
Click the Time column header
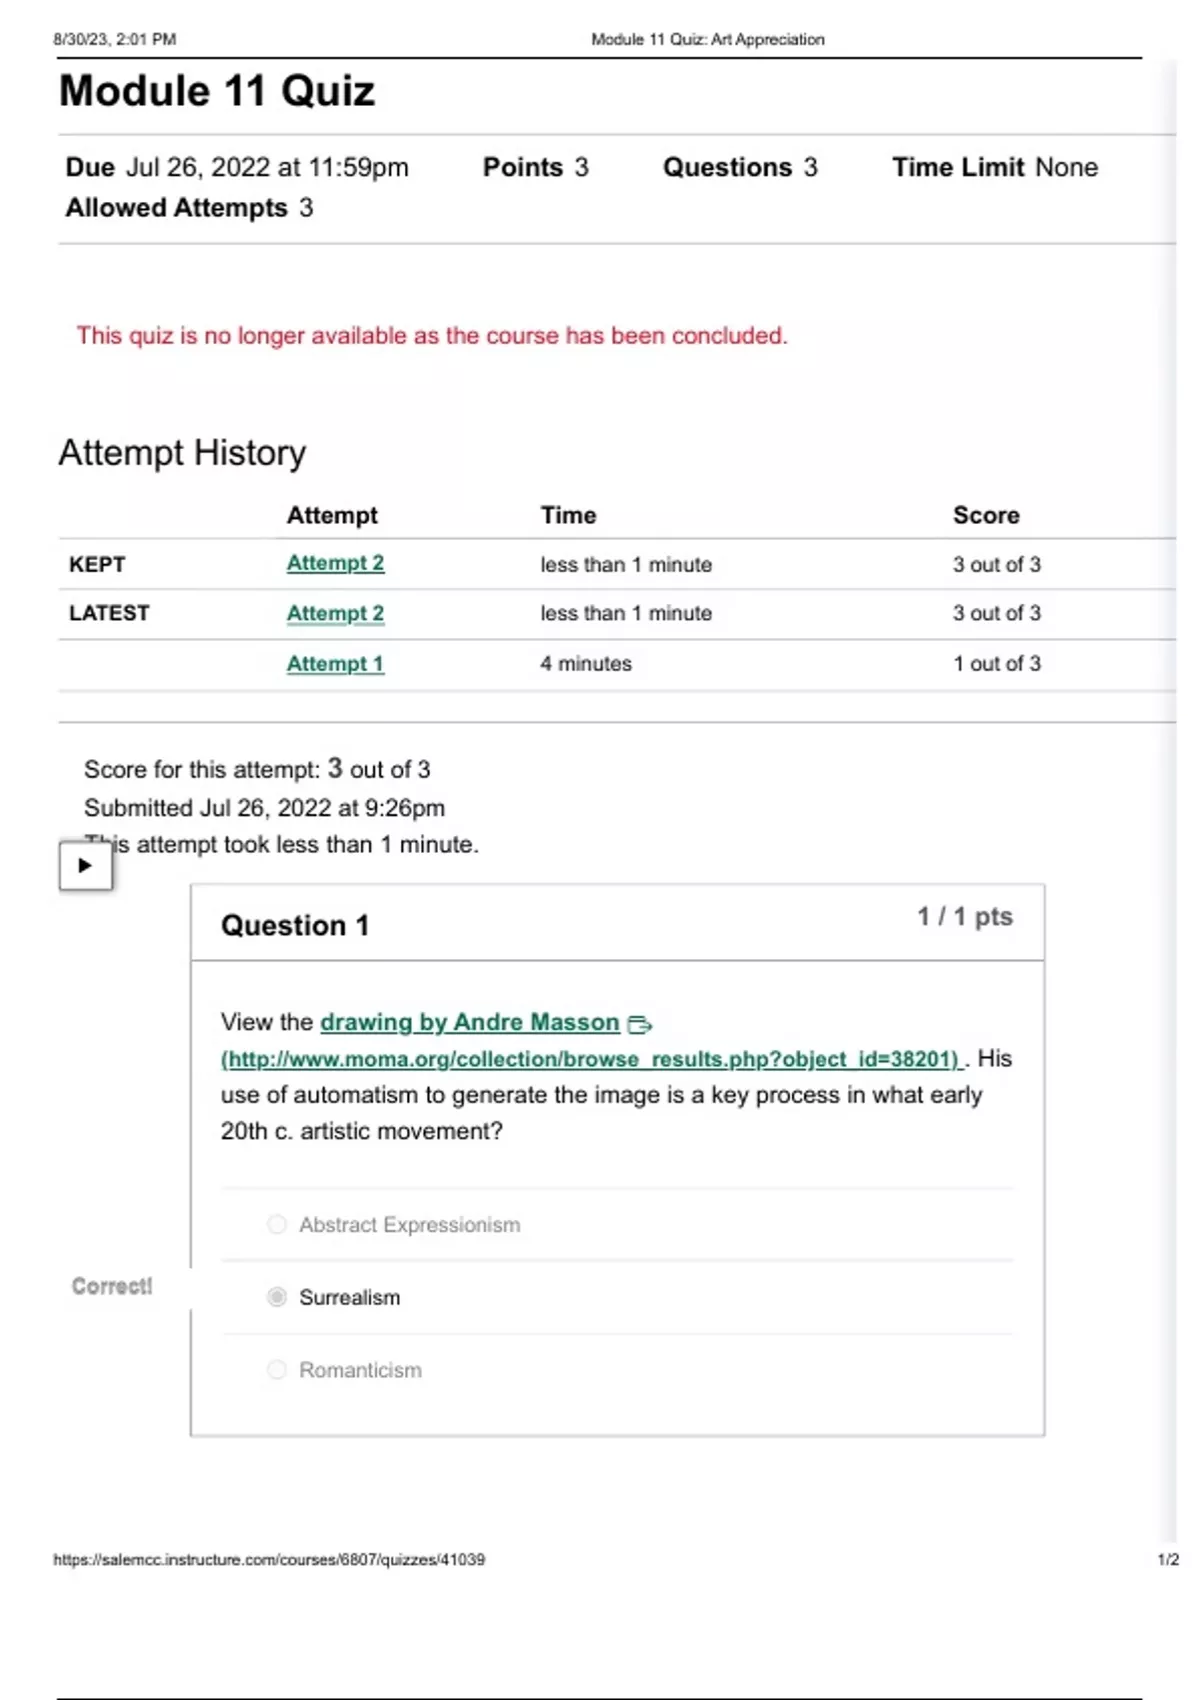[x=568, y=515]
